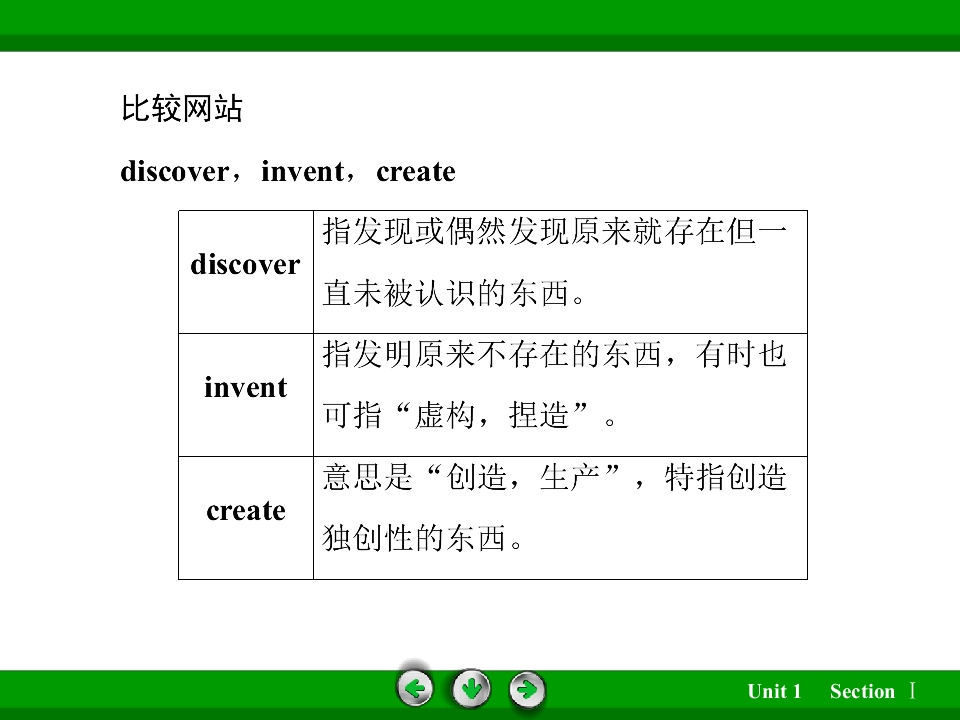Select the 'discover' table cell
The width and height of the screenshot is (960, 720).
[246, 272]
